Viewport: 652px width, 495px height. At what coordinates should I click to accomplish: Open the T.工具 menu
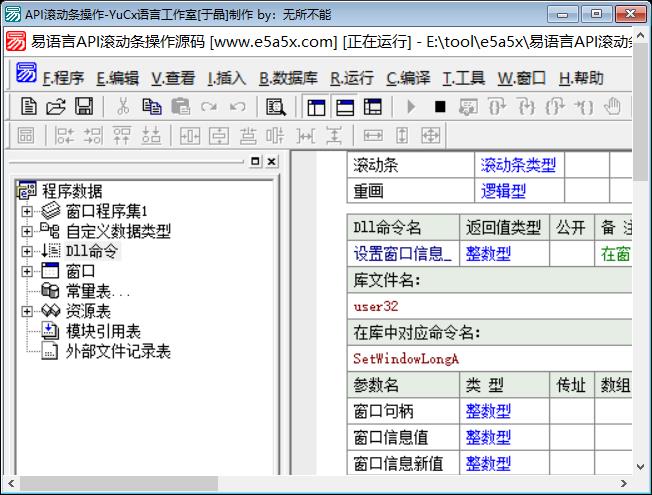(x=464, y=78)
